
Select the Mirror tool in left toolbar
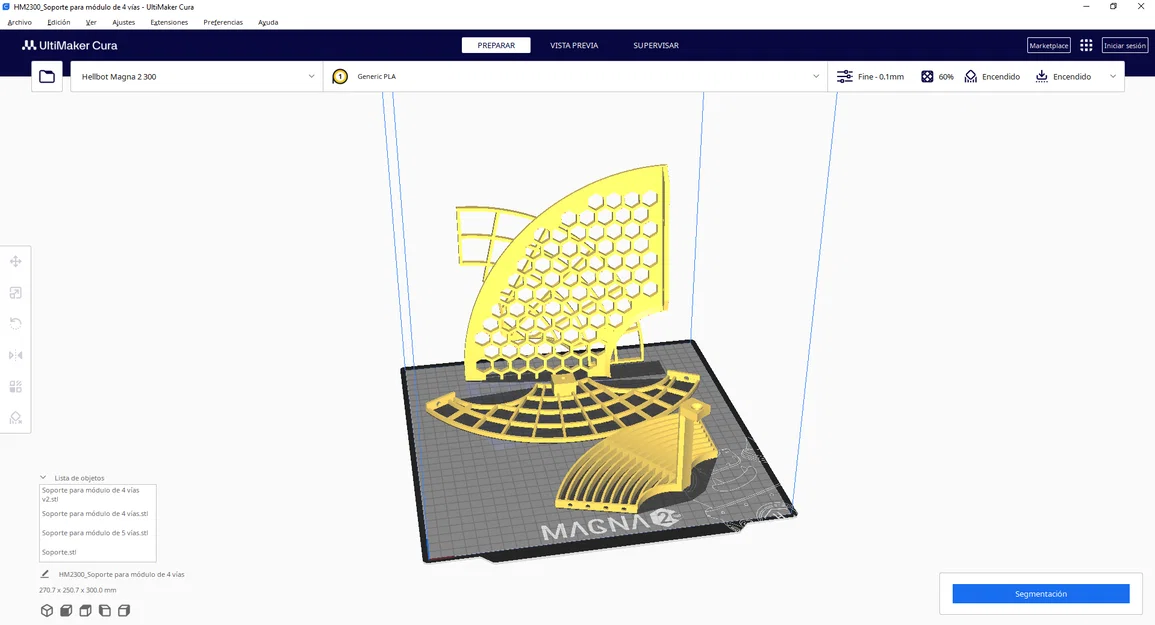[15, 355]
